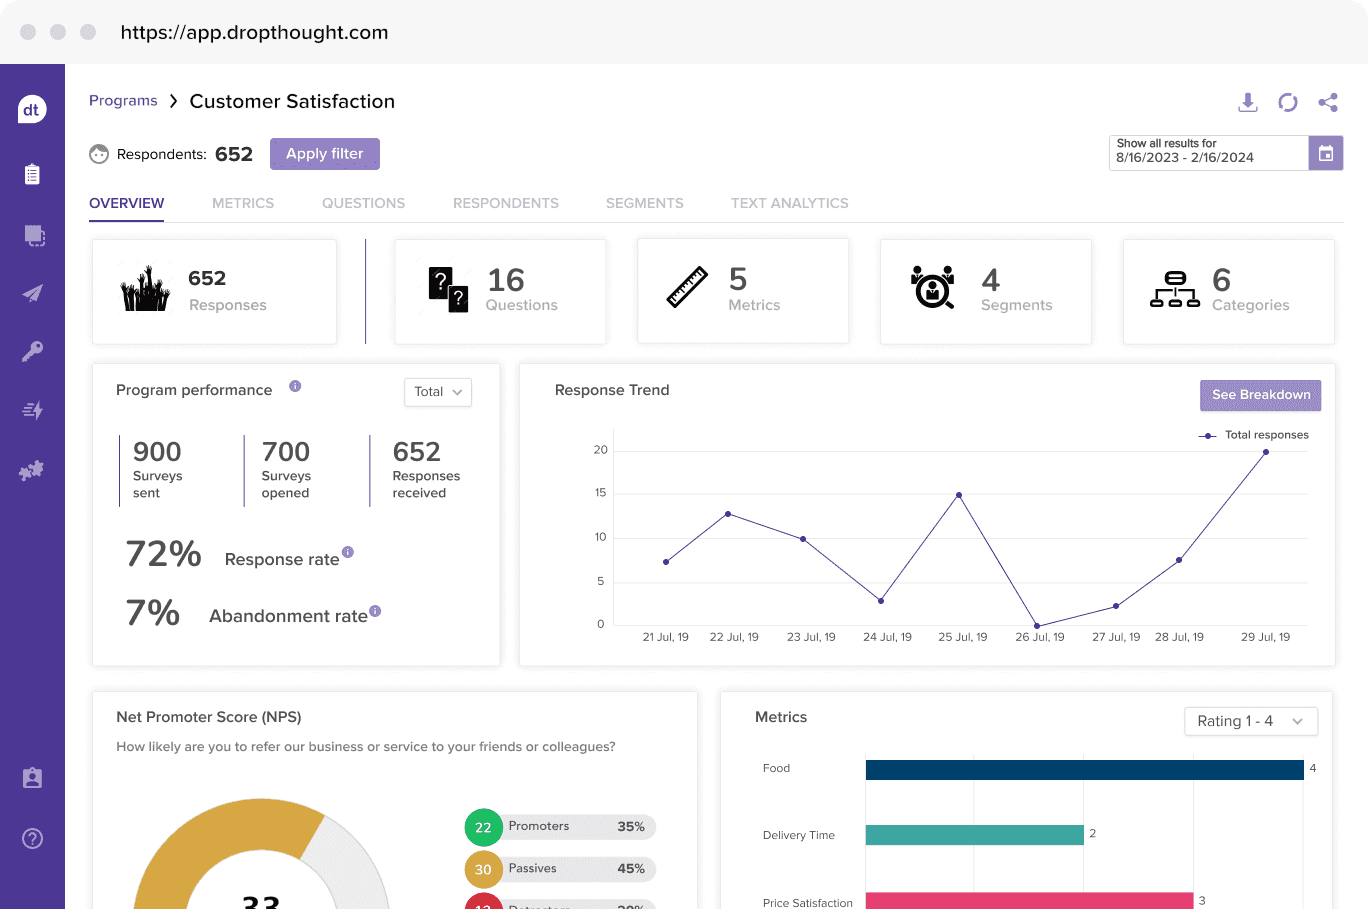Click the 29 Jul trend data point

tap(1266, 452)
